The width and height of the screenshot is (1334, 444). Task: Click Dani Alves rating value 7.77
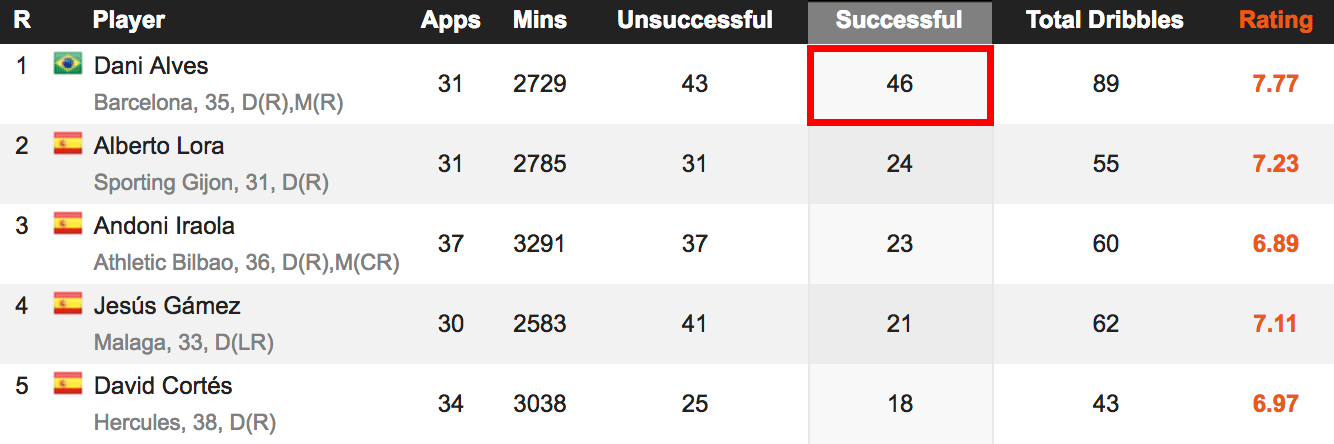coord(1276,84)
